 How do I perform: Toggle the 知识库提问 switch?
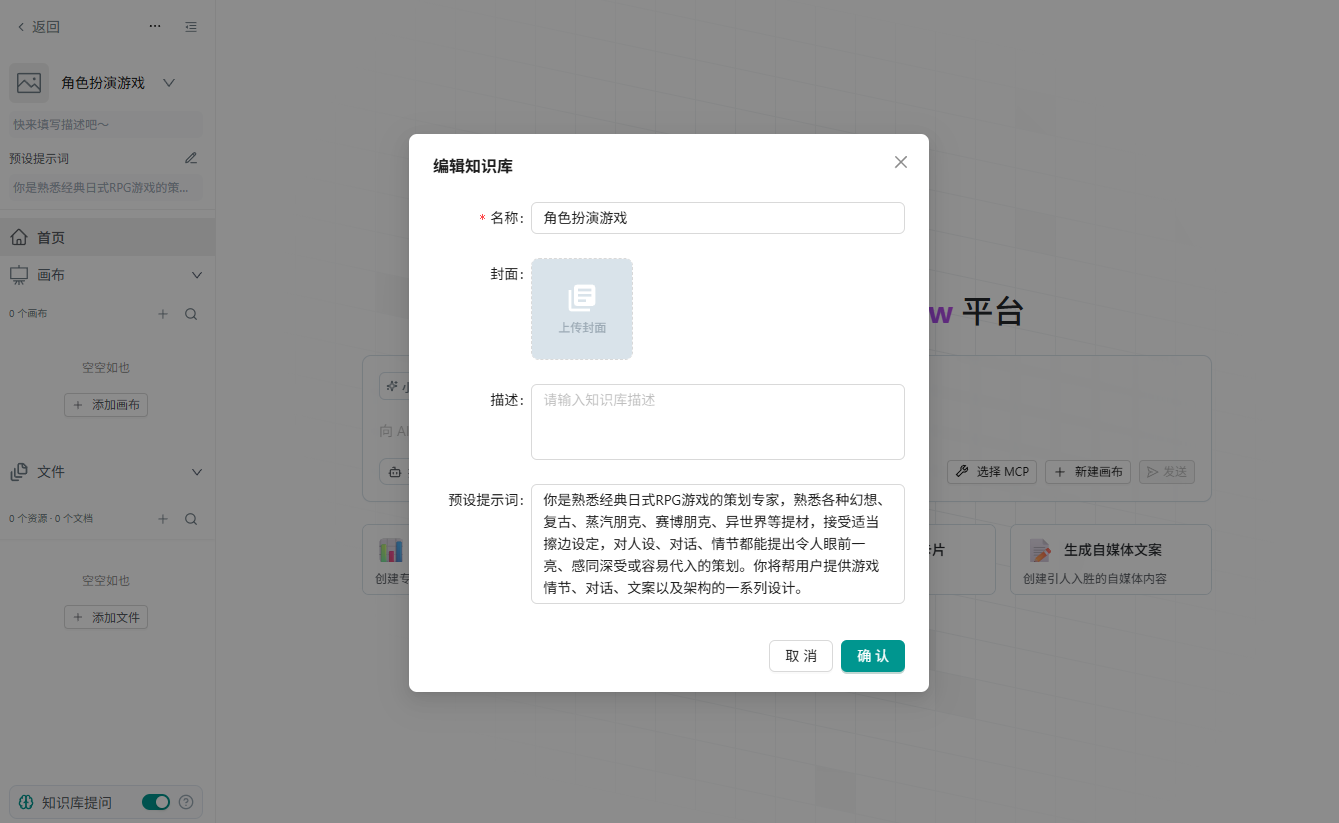click(156, 802)
